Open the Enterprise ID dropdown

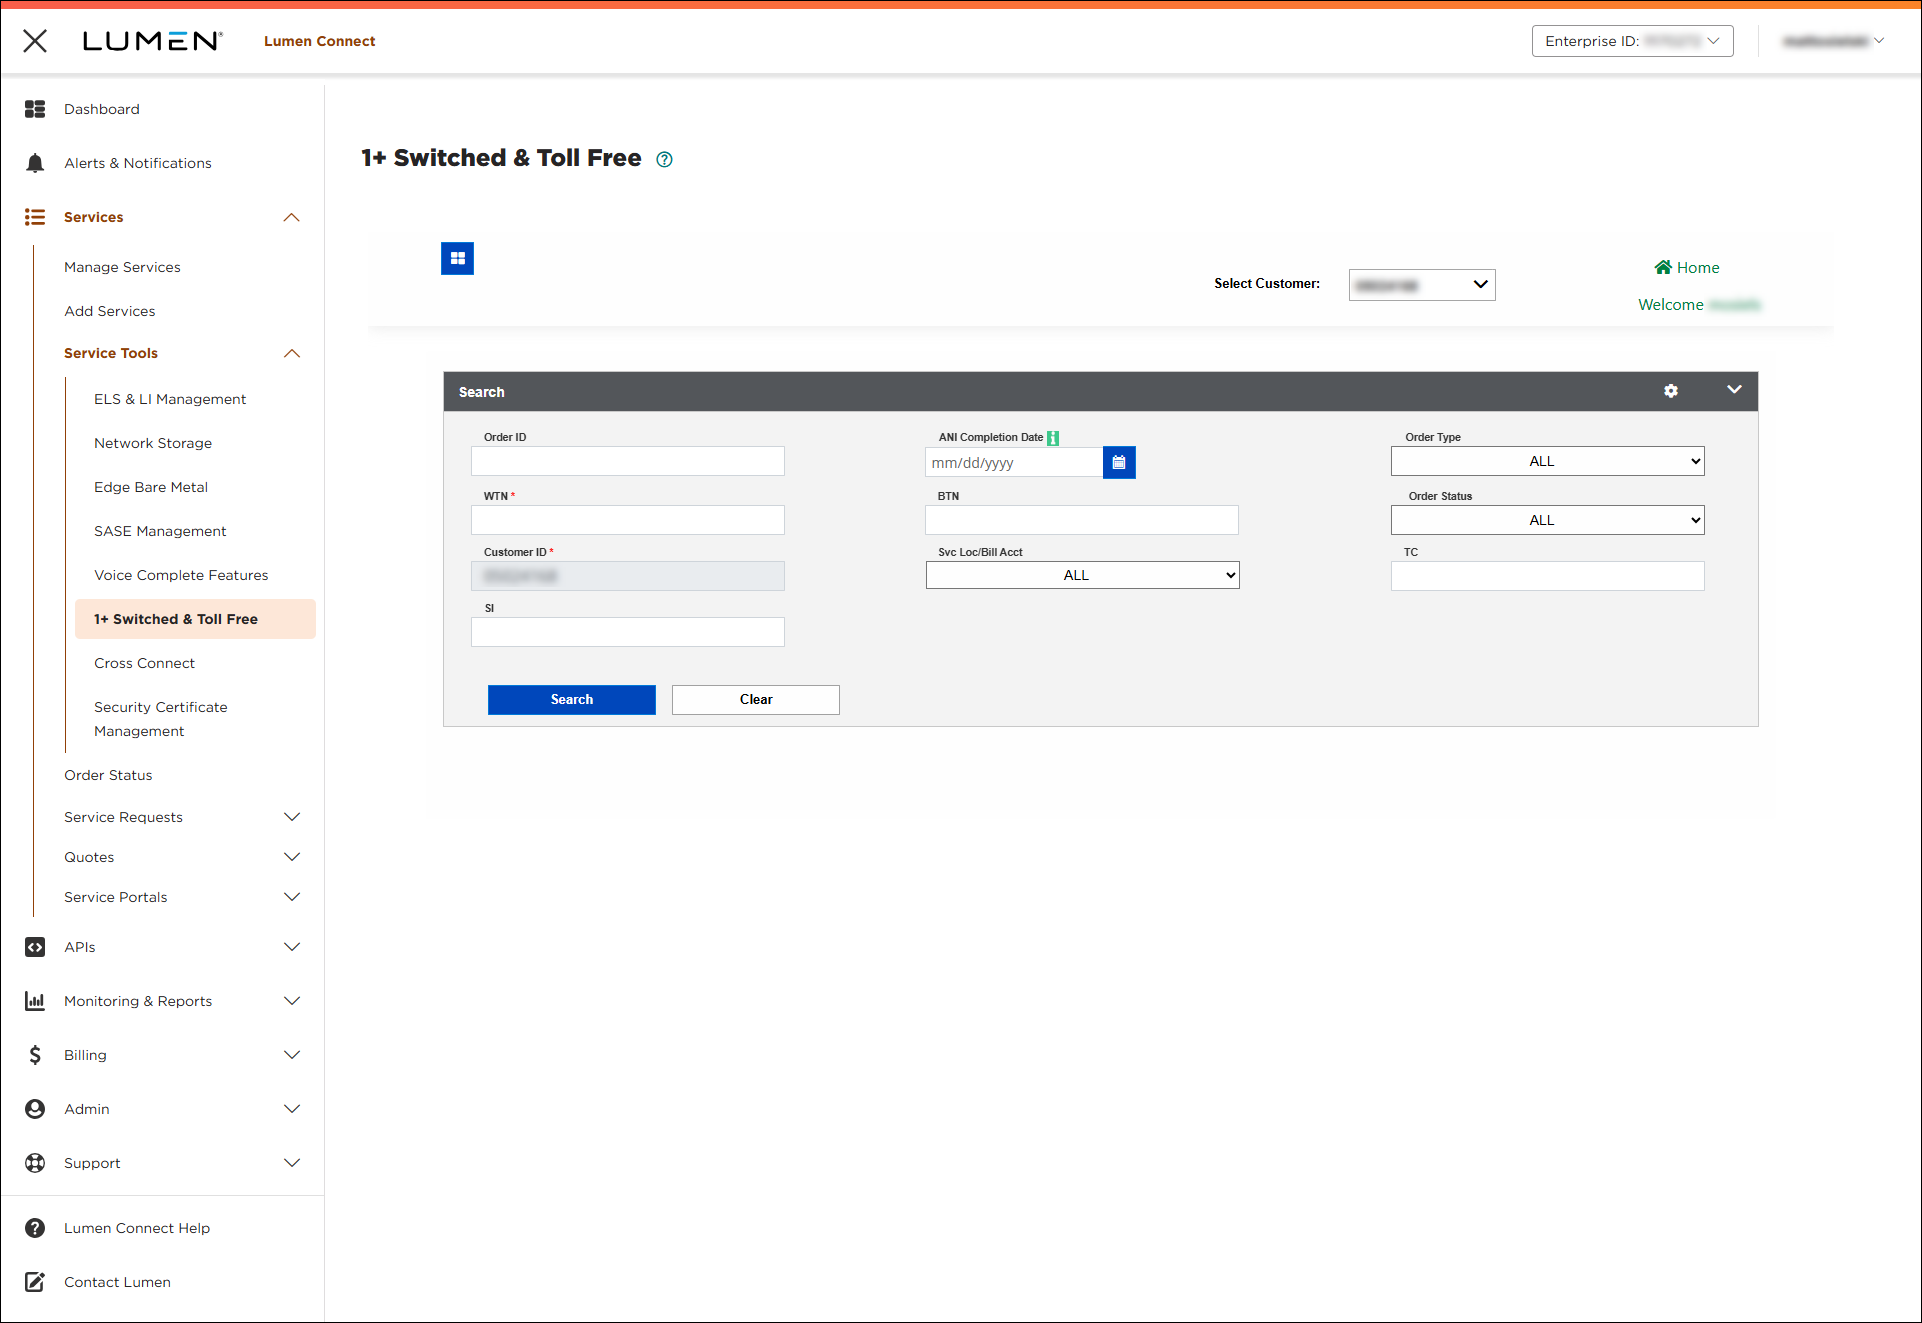pyautogui.click(x=1632, y=41)
